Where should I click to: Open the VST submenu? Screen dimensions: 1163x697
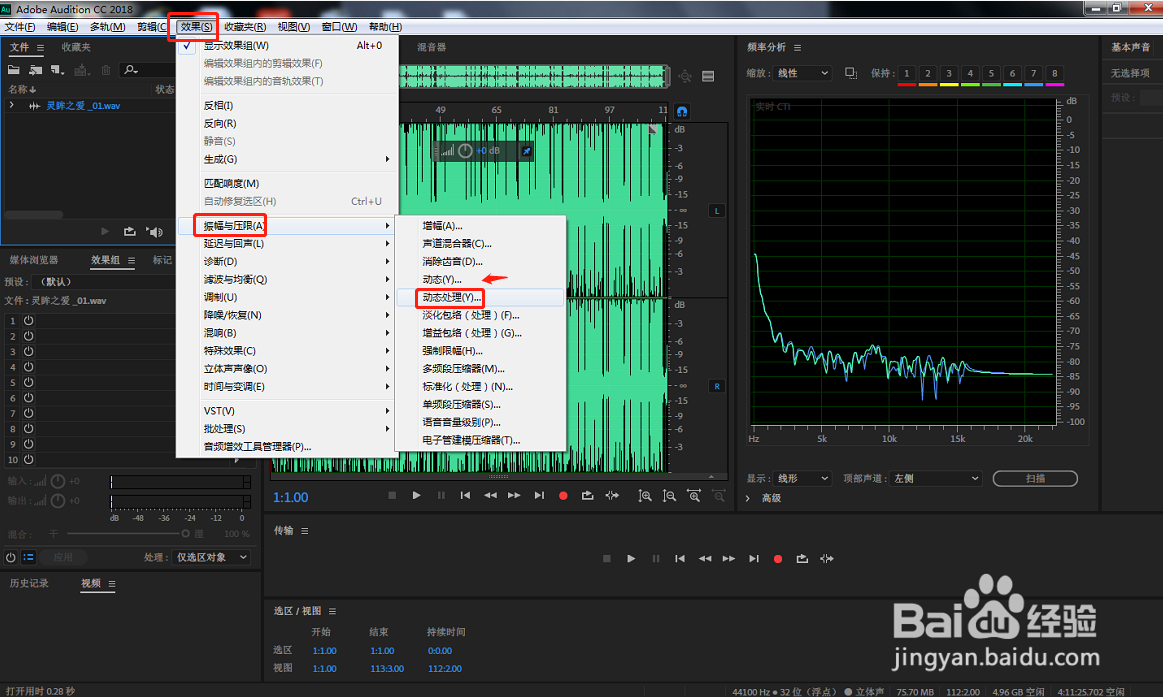(286, 411)
